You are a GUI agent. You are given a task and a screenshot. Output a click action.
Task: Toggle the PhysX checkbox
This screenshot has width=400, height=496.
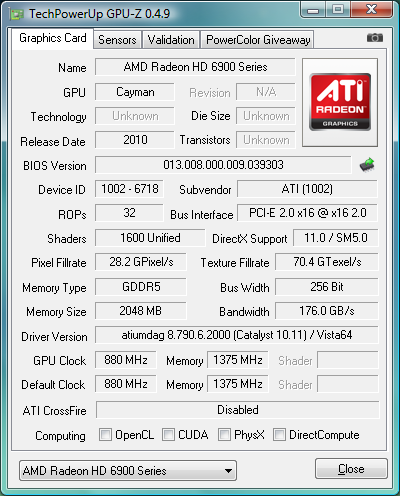(224, 435)
